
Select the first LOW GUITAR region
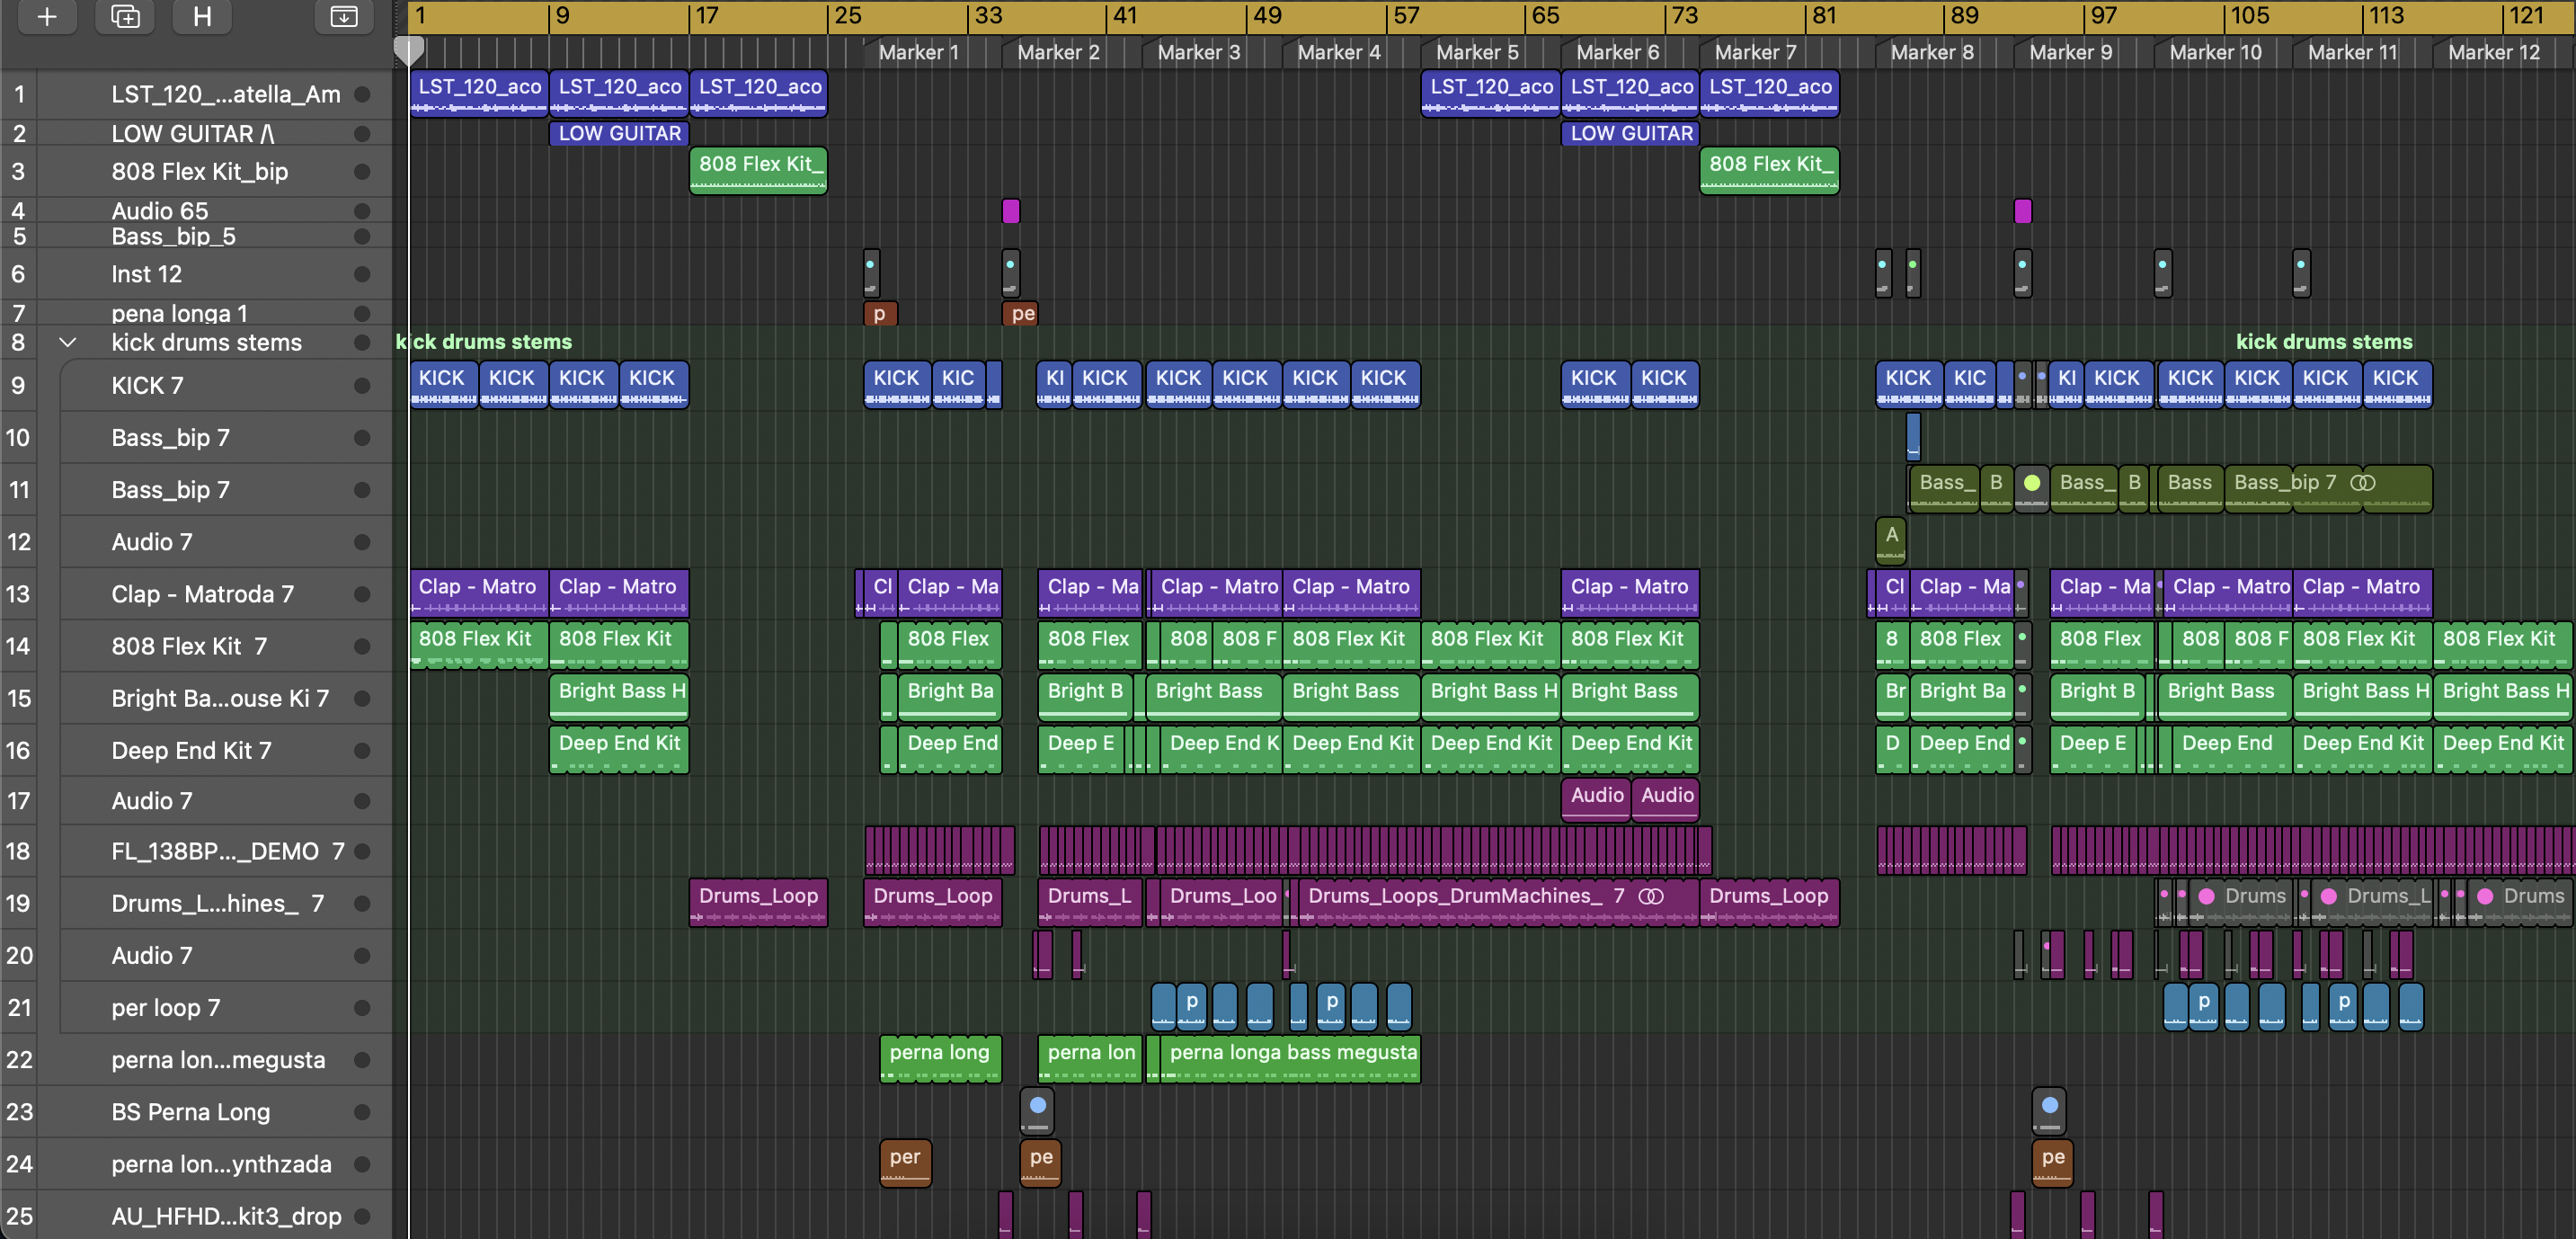[619, 134]
